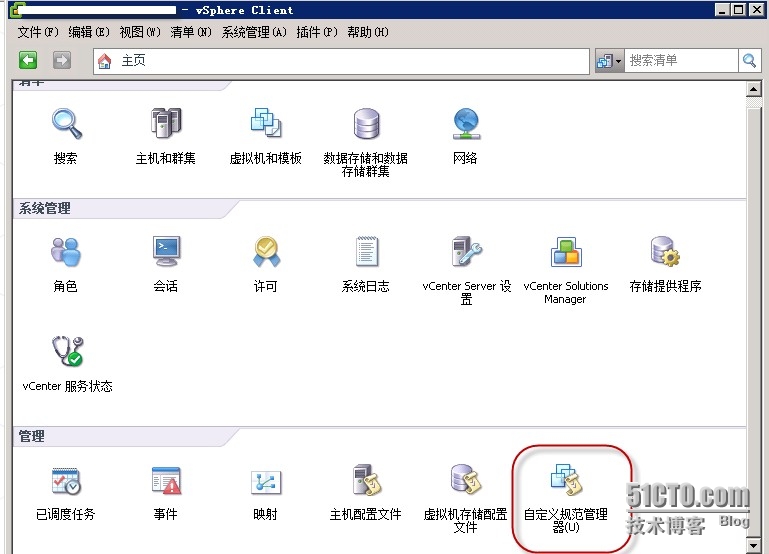Click the search magnifier button

(749, 61)
